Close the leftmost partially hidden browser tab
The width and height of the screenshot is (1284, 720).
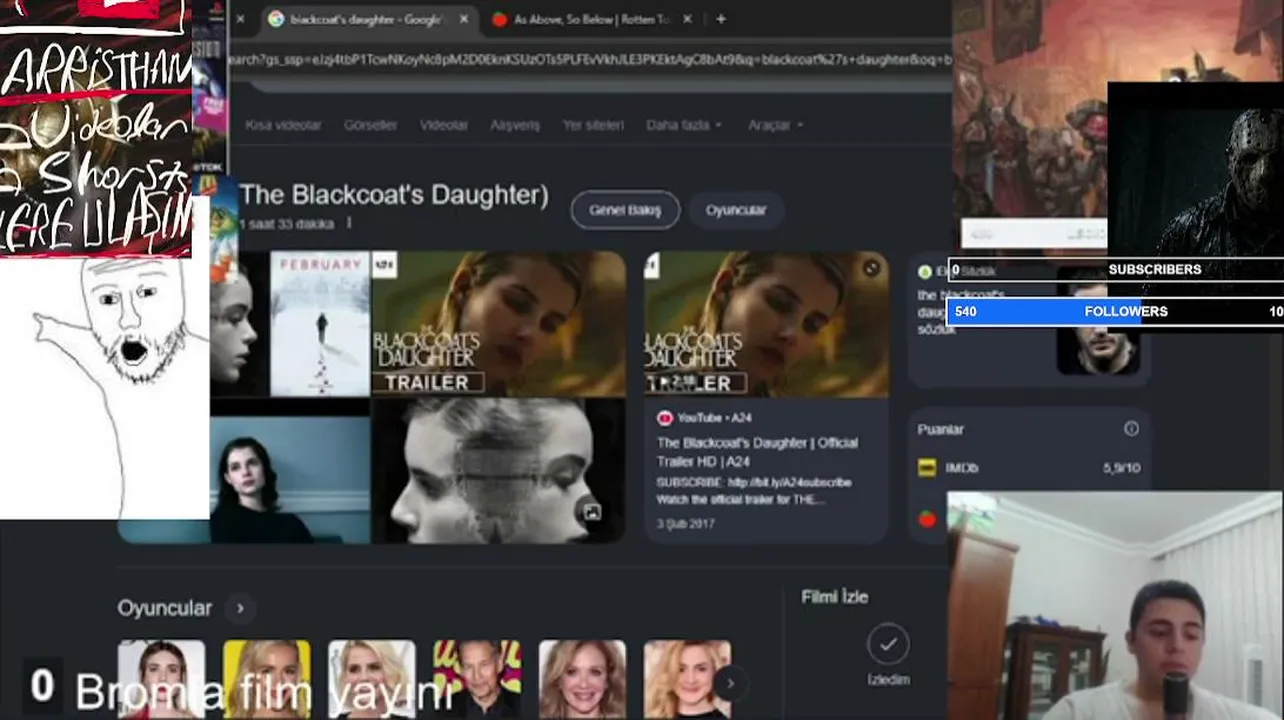[240, 19]
